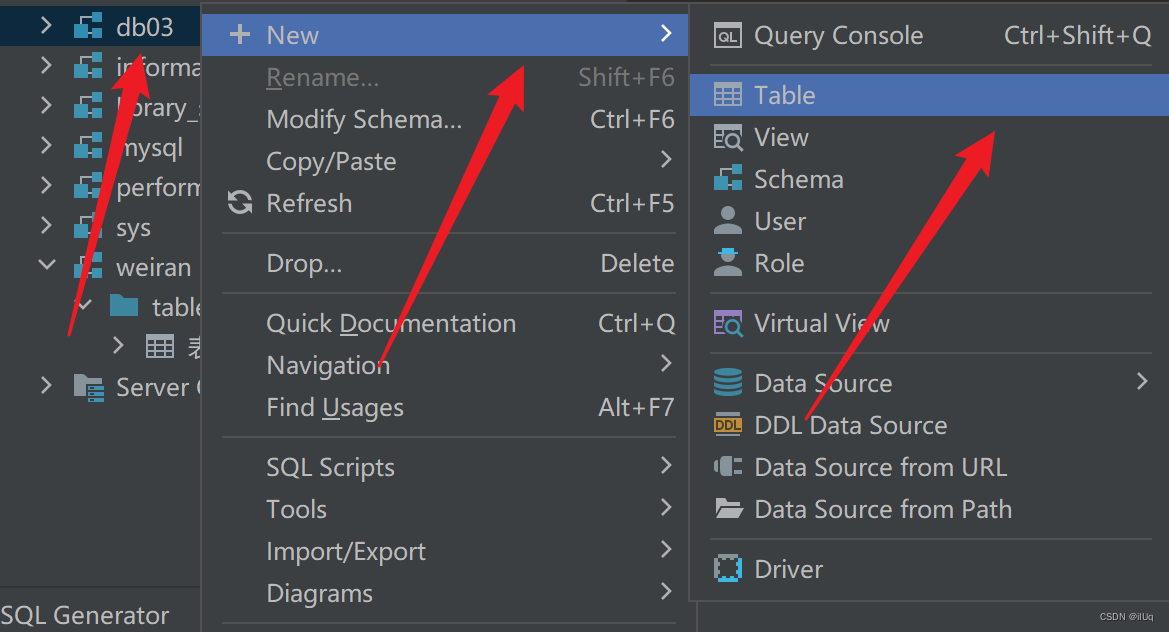The width and height of the screenshot is (1169, 632).
Task: Expand the db03 schema node
Action: click(x=45, y=26)
